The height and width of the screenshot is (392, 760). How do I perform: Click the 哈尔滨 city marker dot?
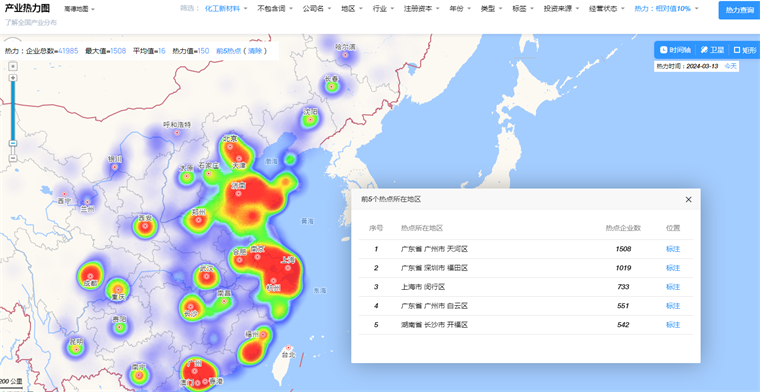coord(346,55)
